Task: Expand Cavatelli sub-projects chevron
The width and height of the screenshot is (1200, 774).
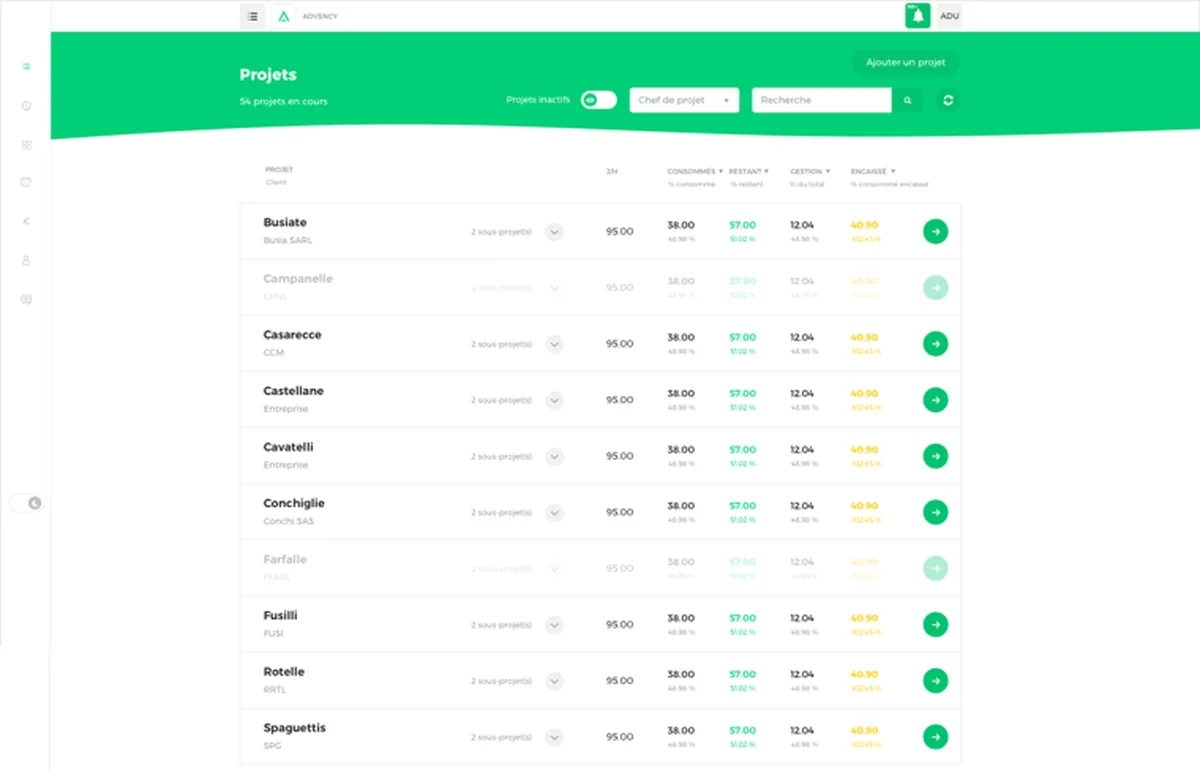Action: [555, 456]
